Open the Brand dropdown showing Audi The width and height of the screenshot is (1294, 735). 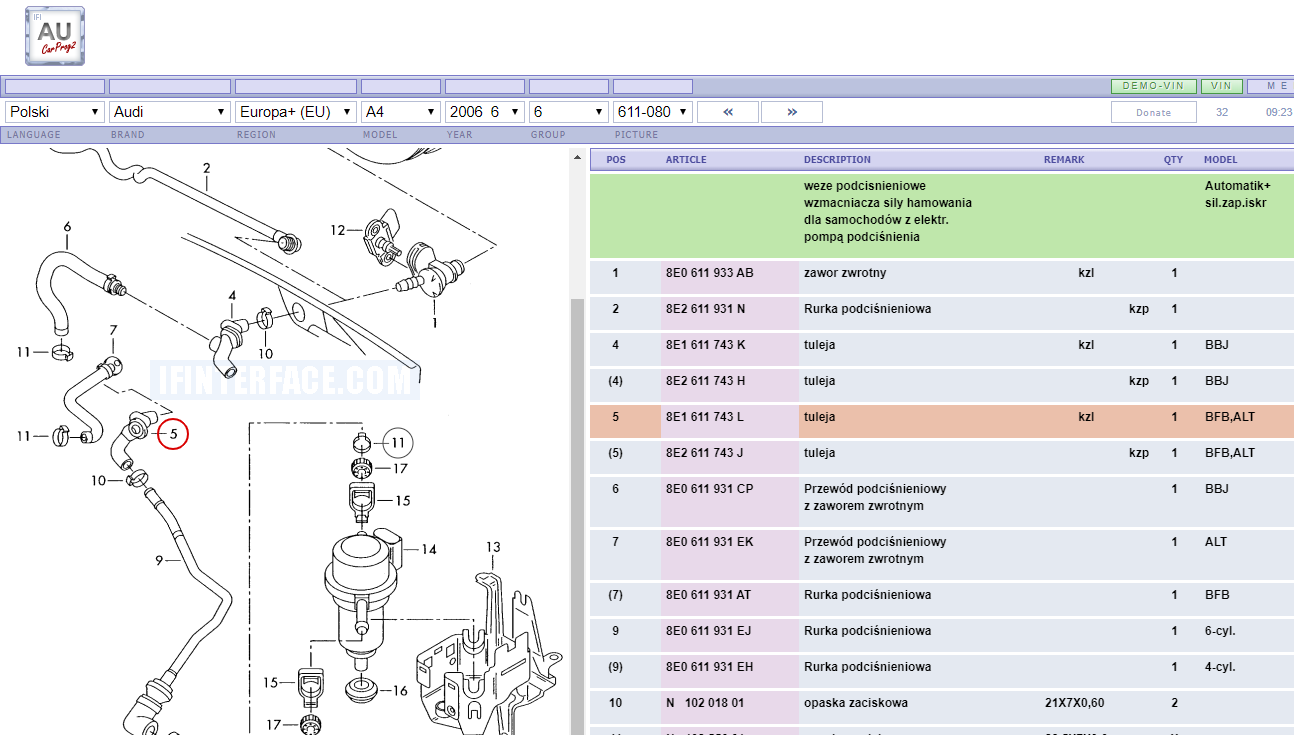[x=170, y=112]
